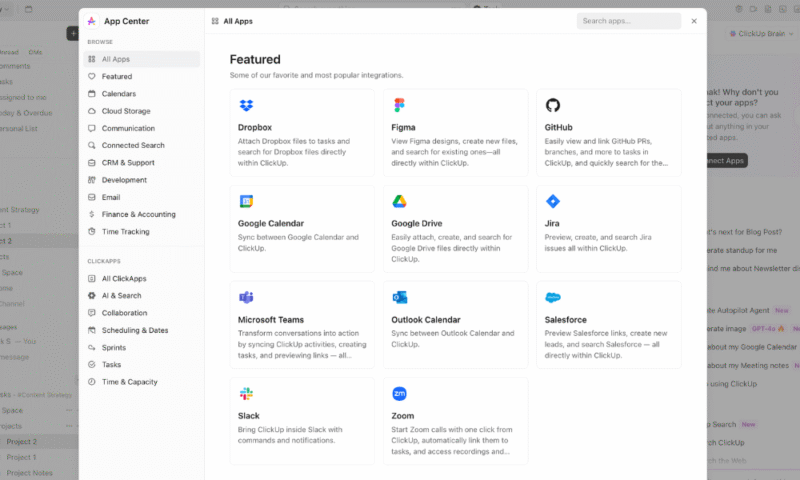The image size is (800, 480).
Task: Select All ClickApps in sidebar
Action: (141, 279)
